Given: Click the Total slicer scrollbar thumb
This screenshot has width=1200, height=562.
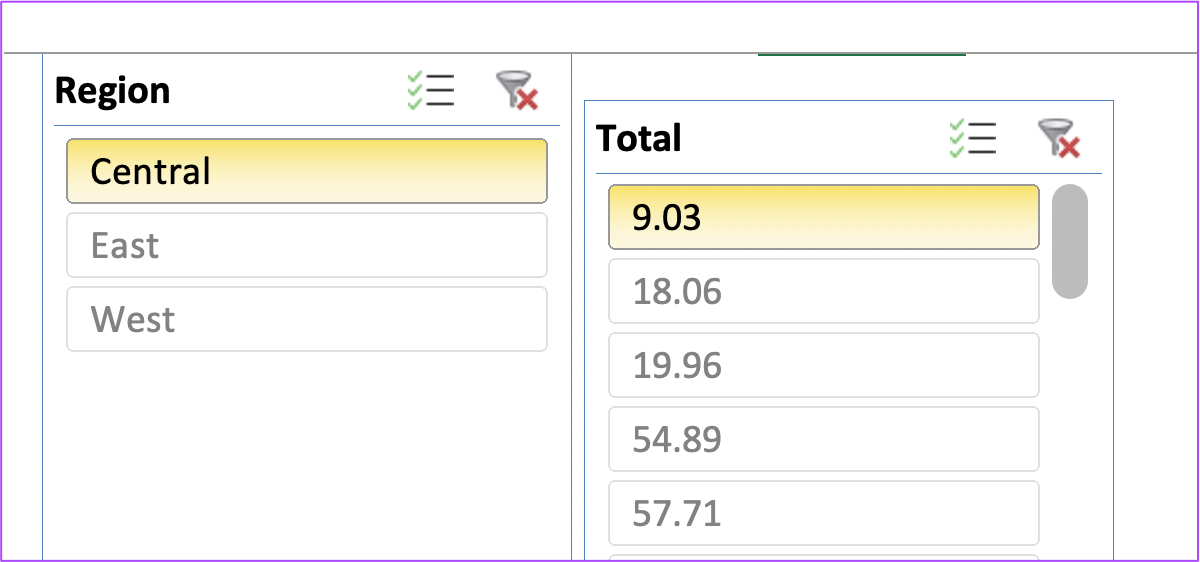Looking at the screenshot, I should pos(1070,241).
